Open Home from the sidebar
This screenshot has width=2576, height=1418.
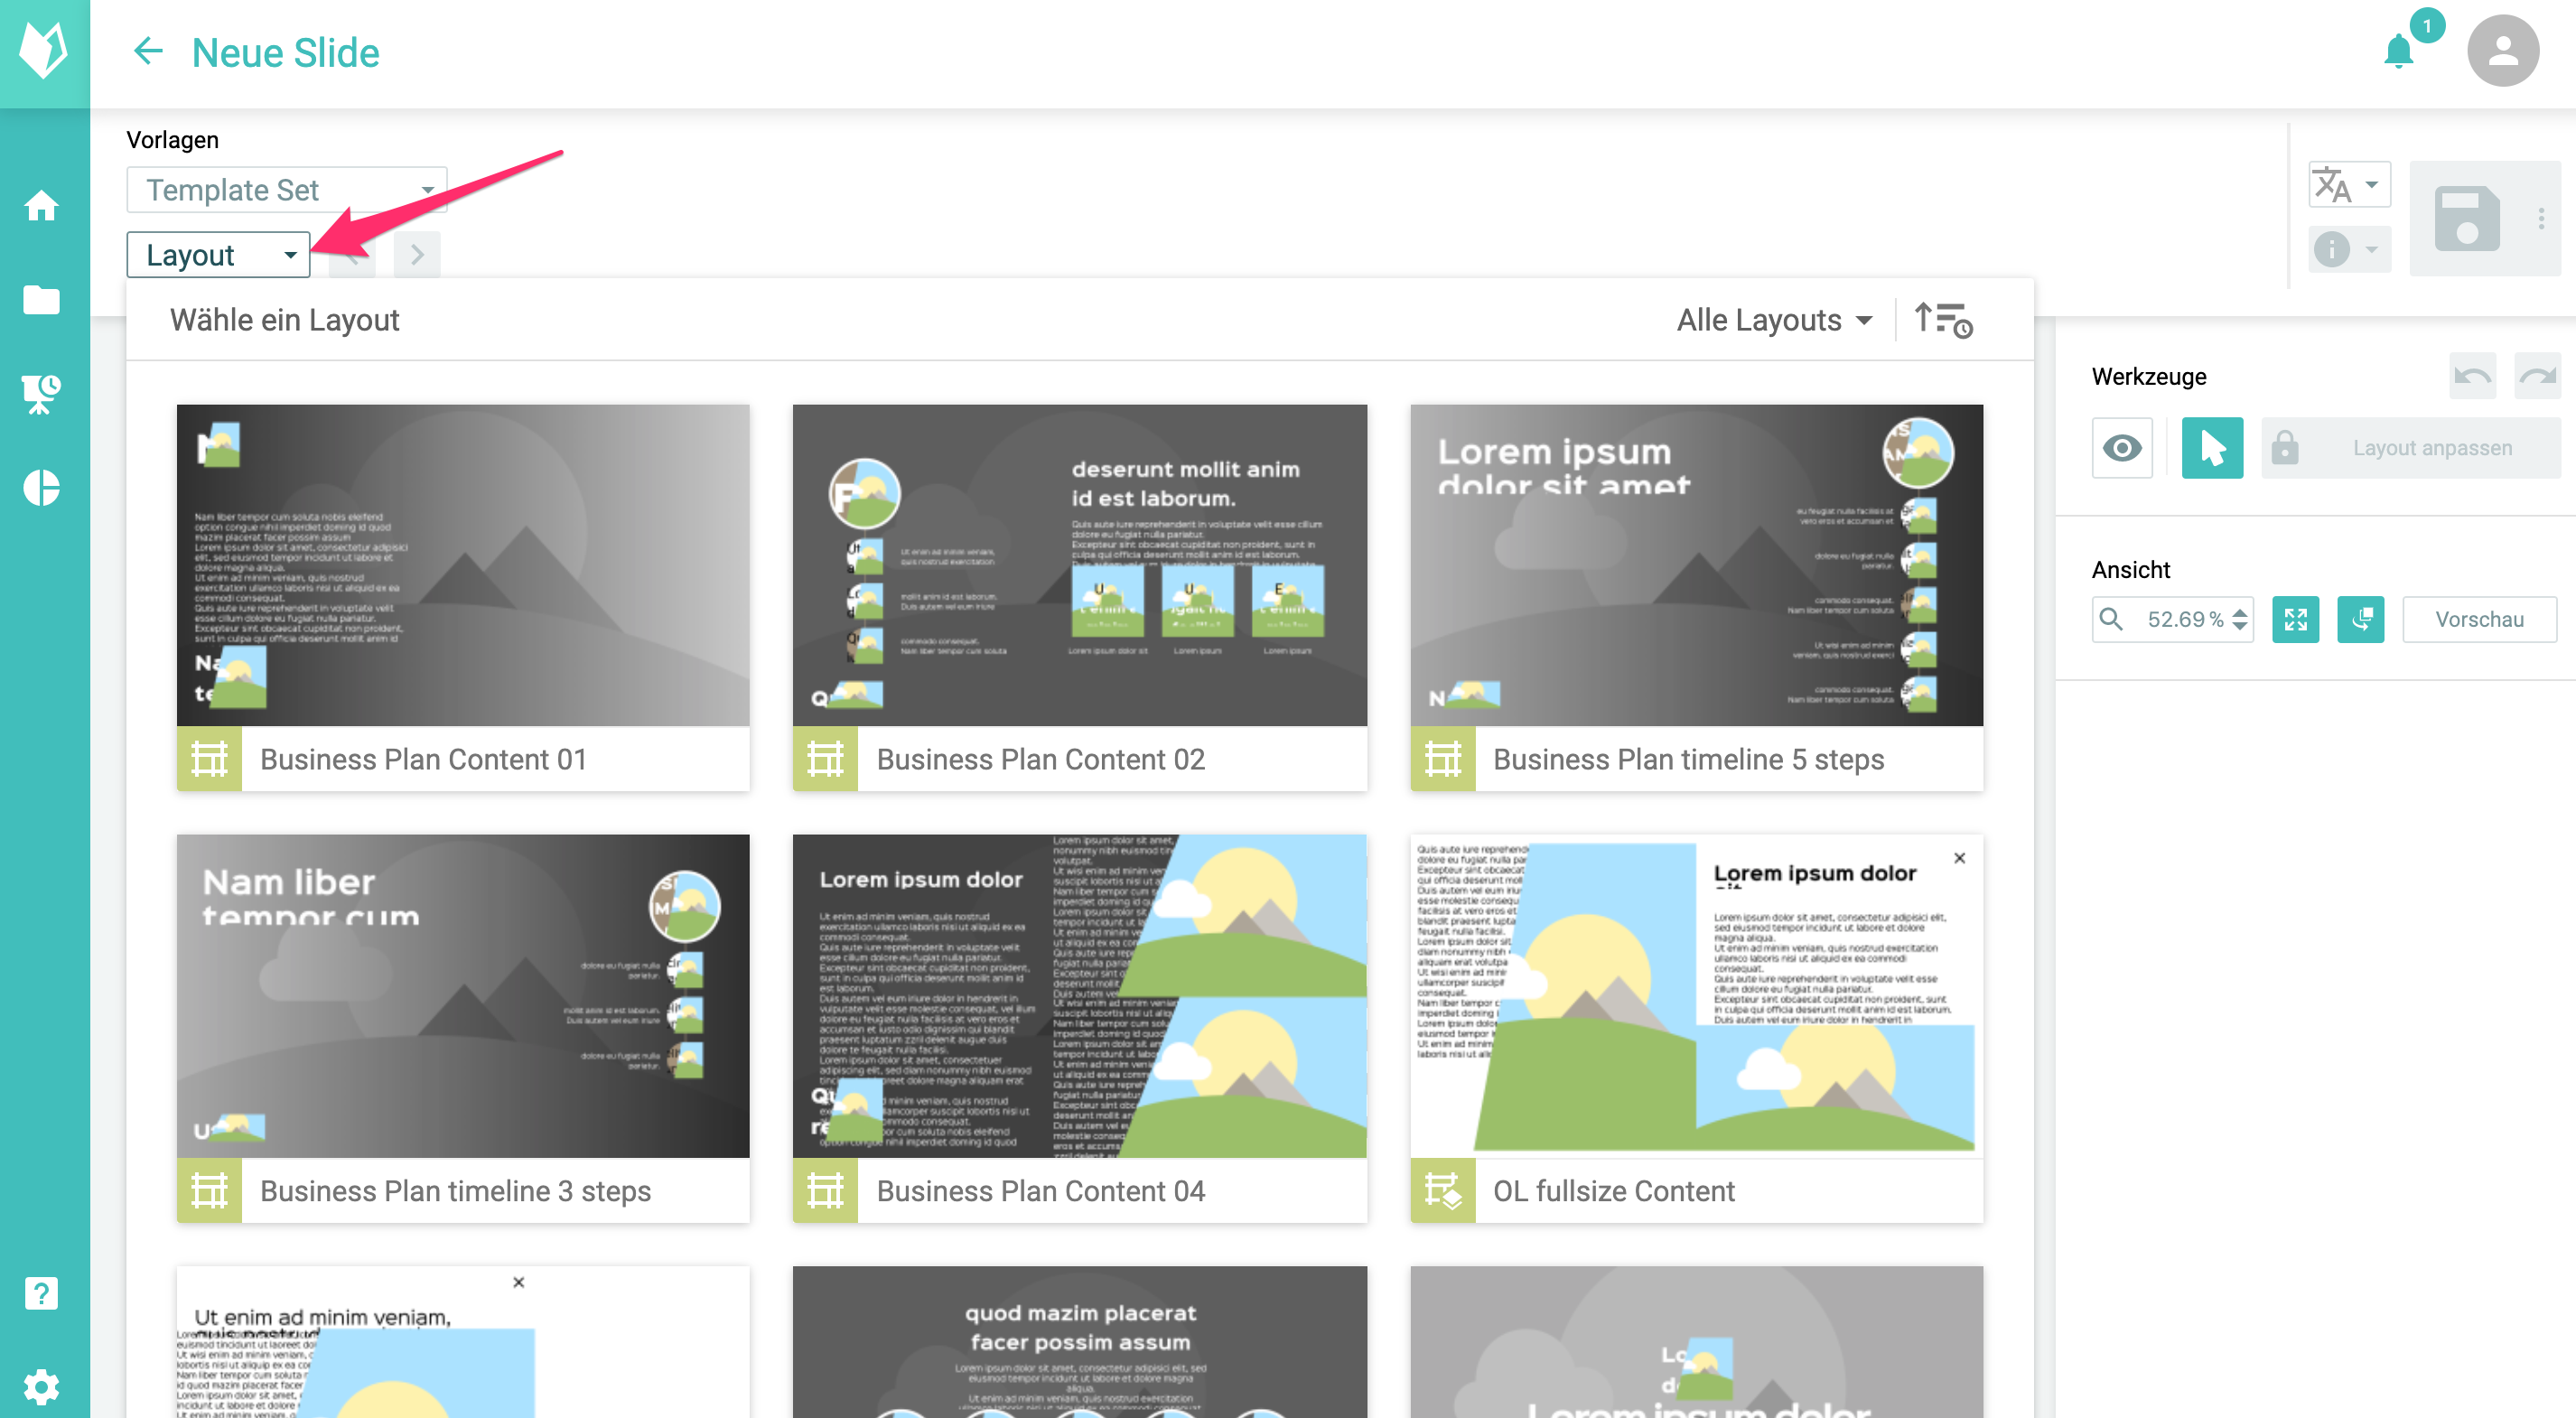[x=41, y=206]
